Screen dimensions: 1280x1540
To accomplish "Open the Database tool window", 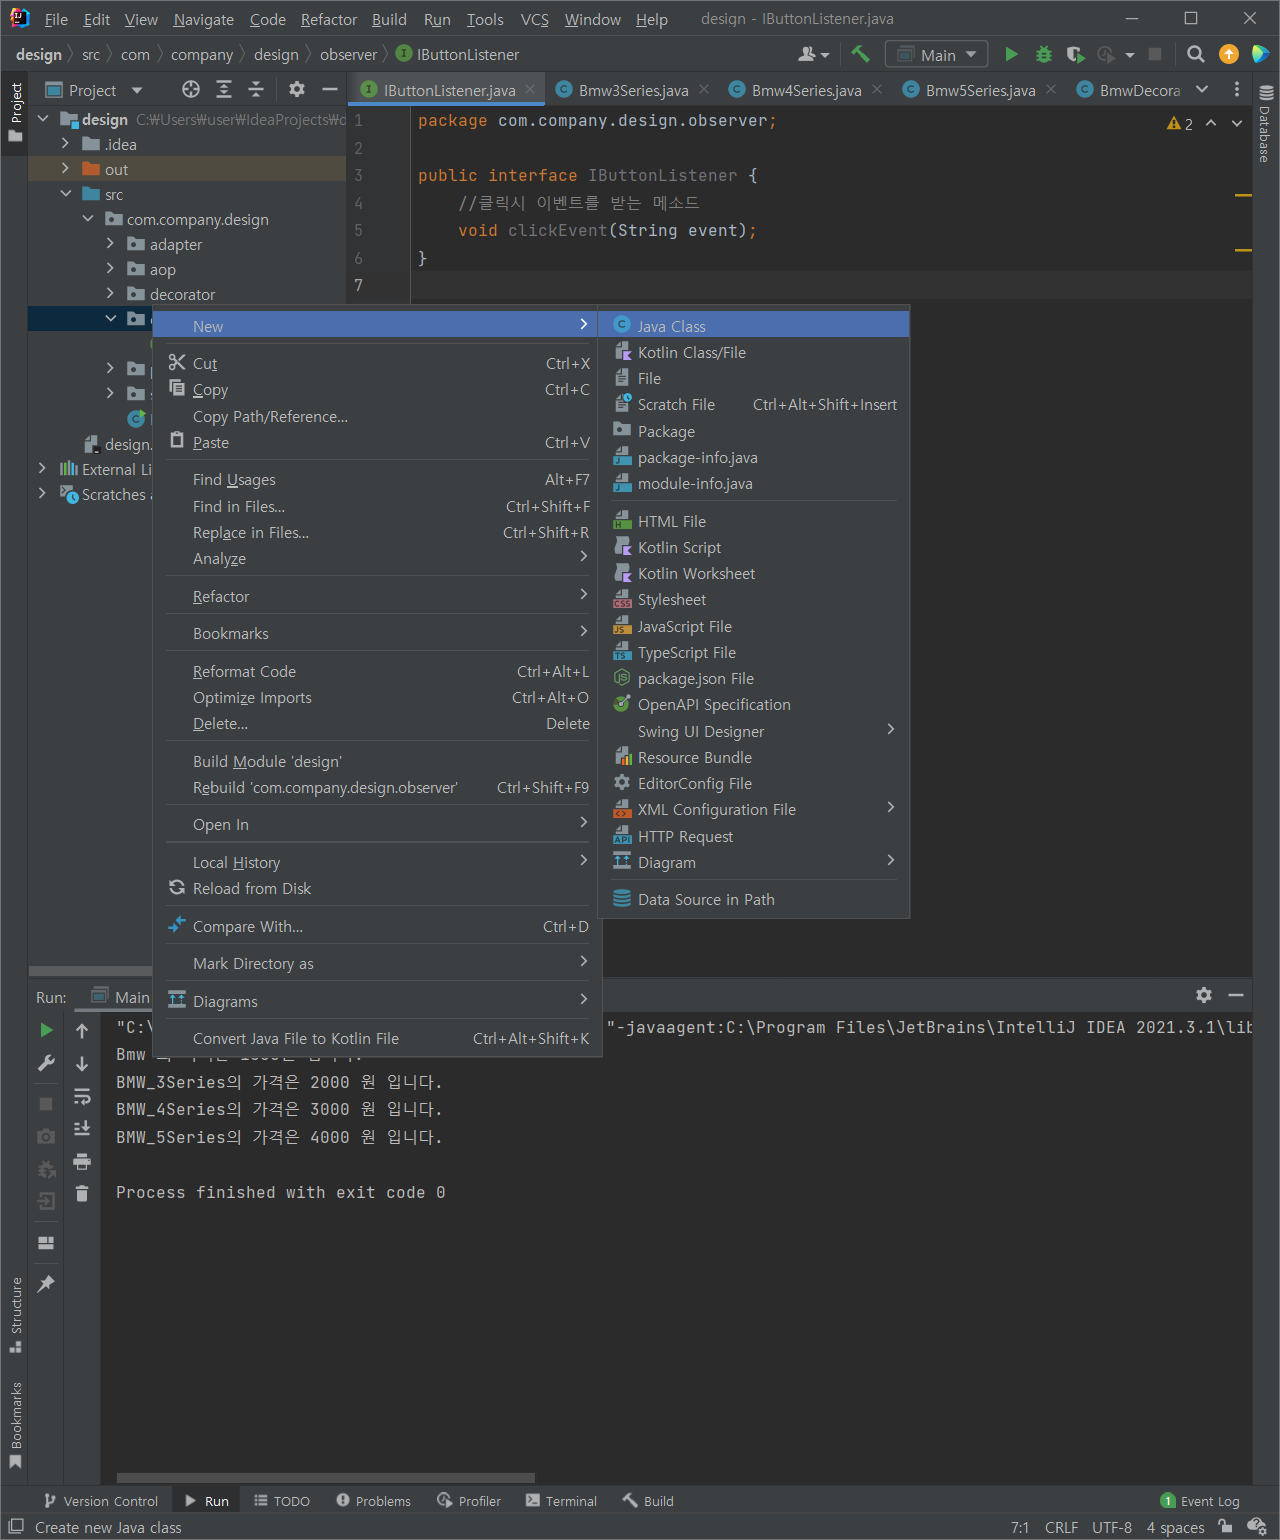I will coord(1265,125).
